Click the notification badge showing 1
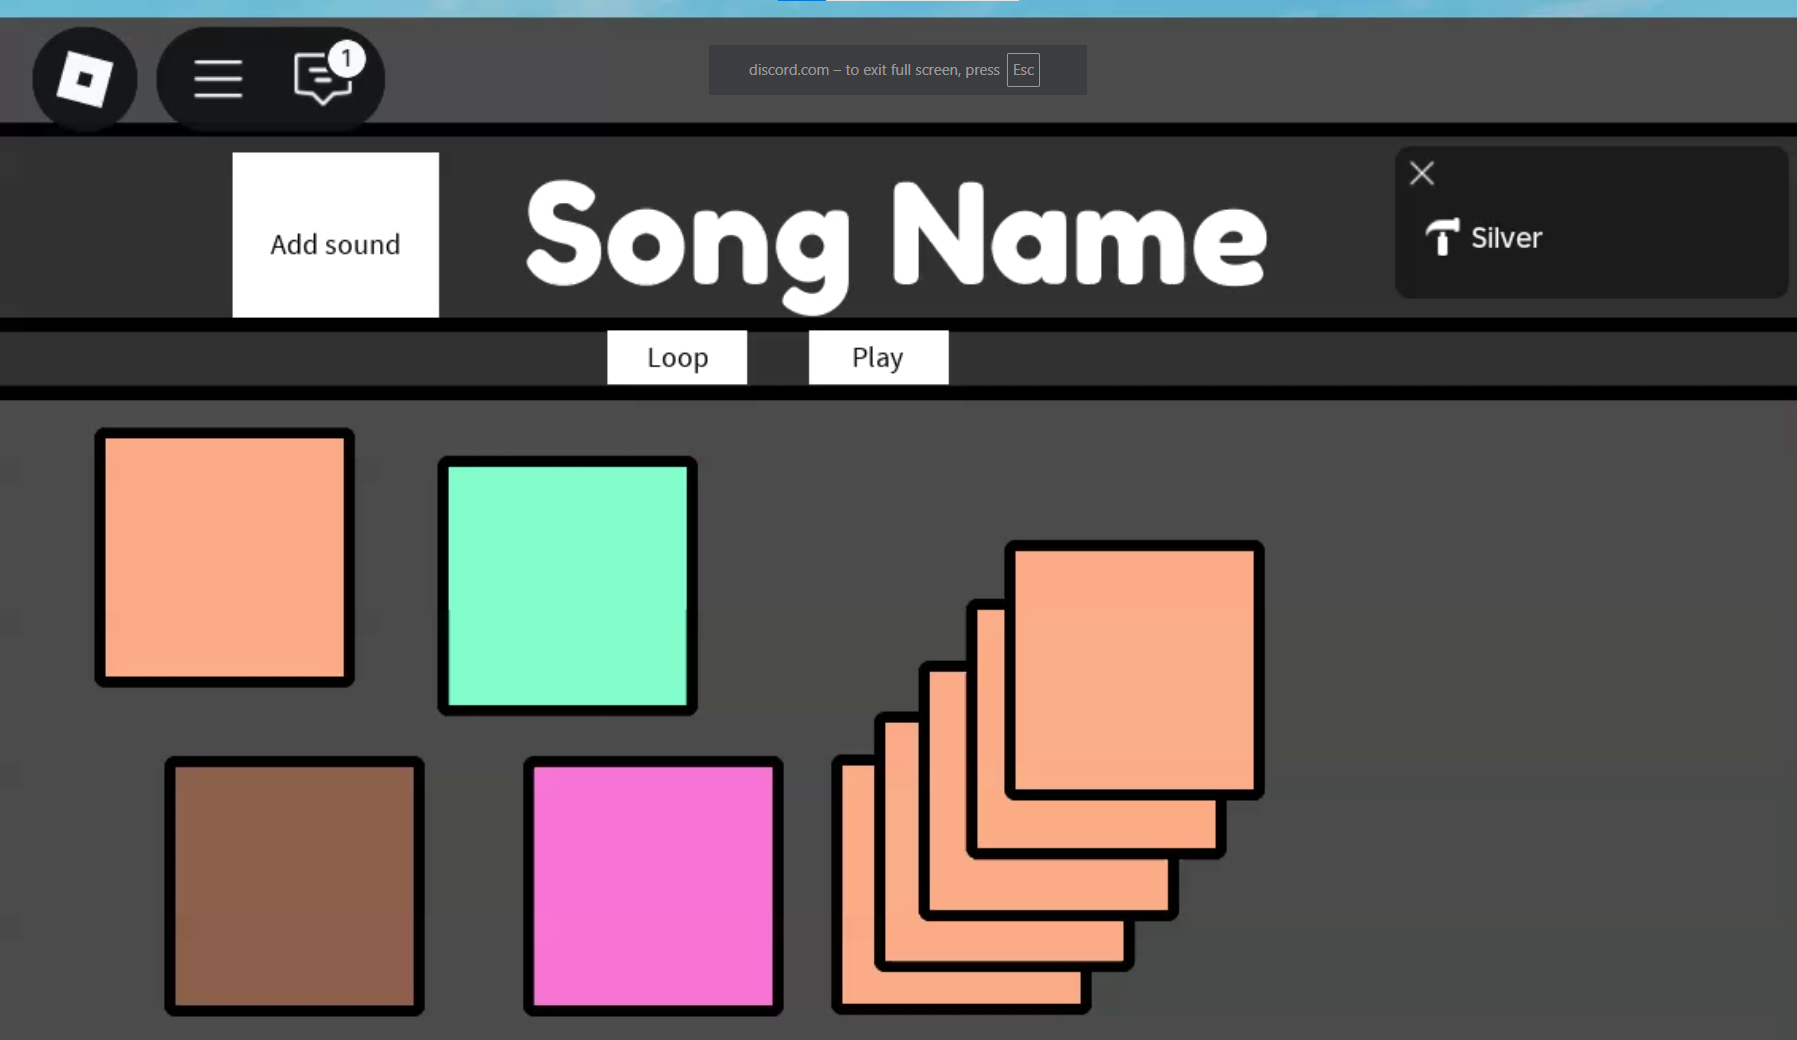The width and height of the screenshot is (1797, 1040). point(345,60)
